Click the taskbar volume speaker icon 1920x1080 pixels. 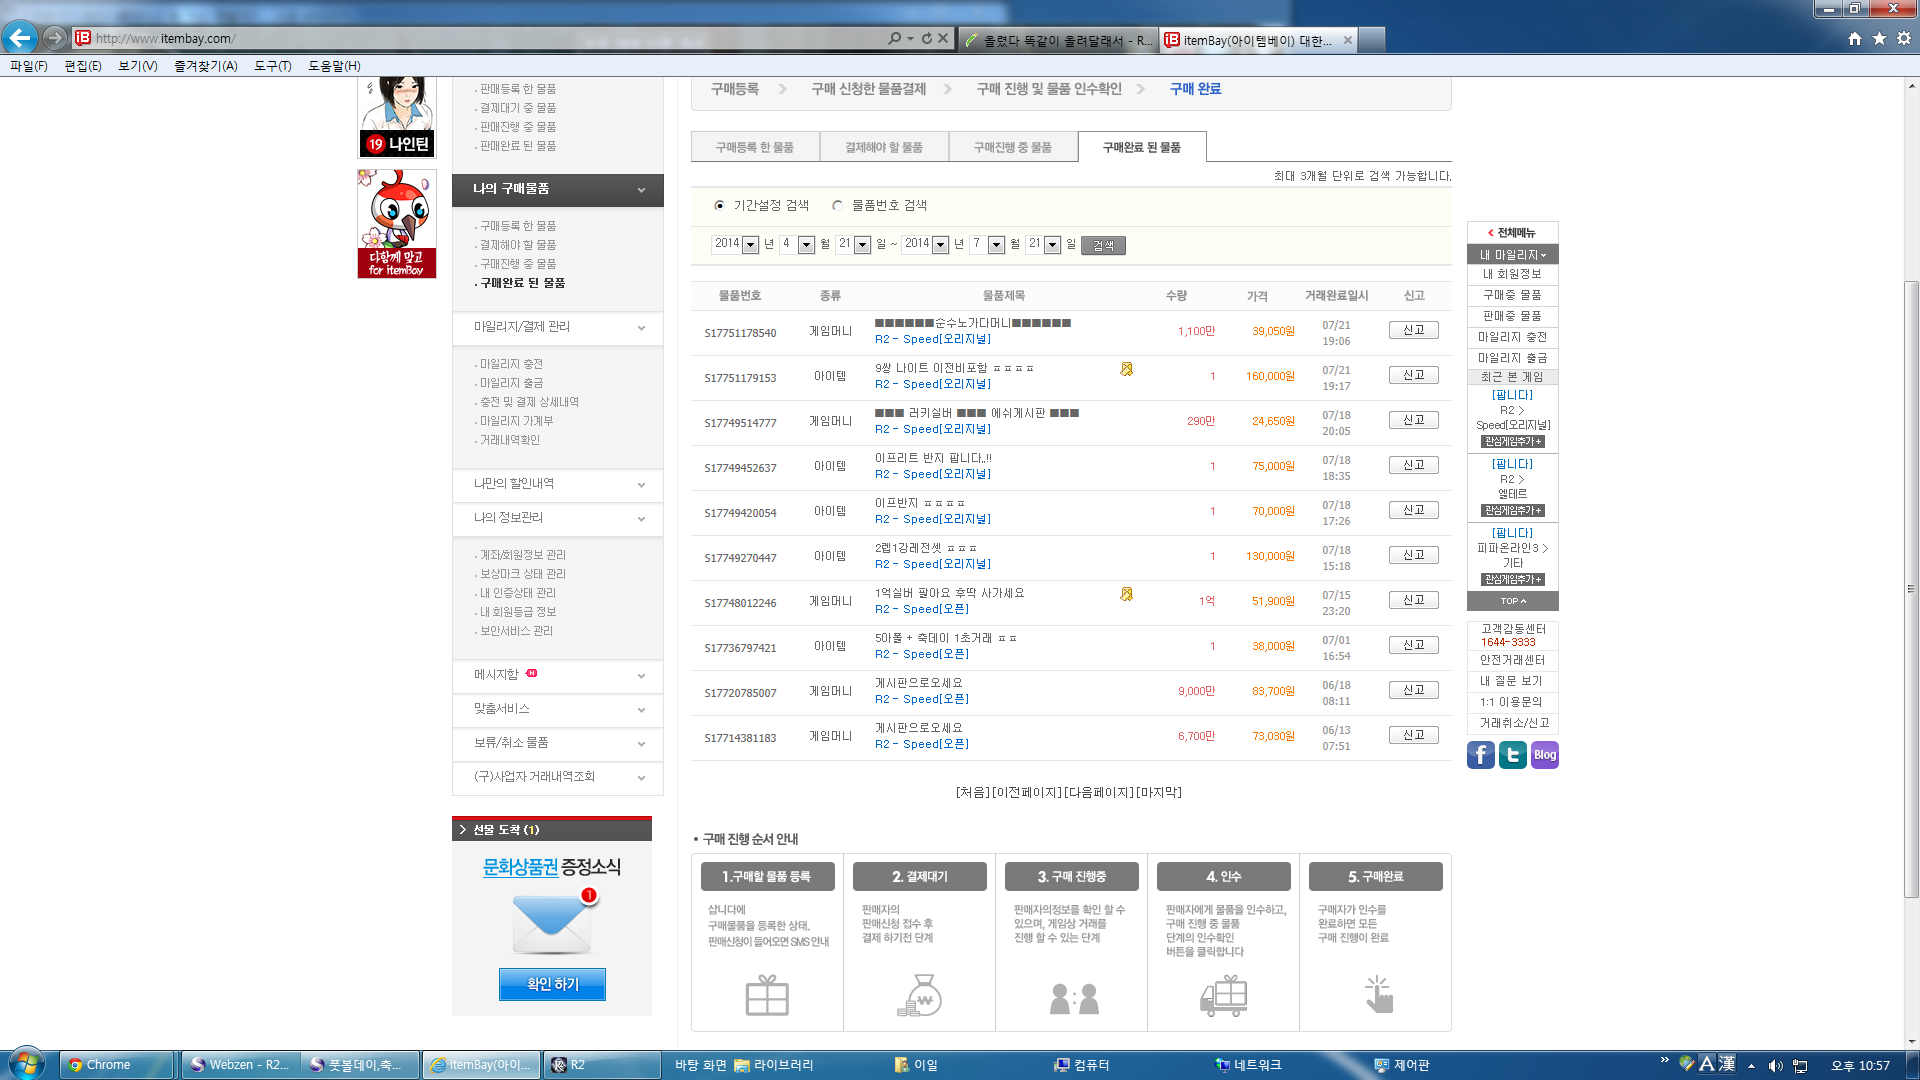coord(1775,1066)
